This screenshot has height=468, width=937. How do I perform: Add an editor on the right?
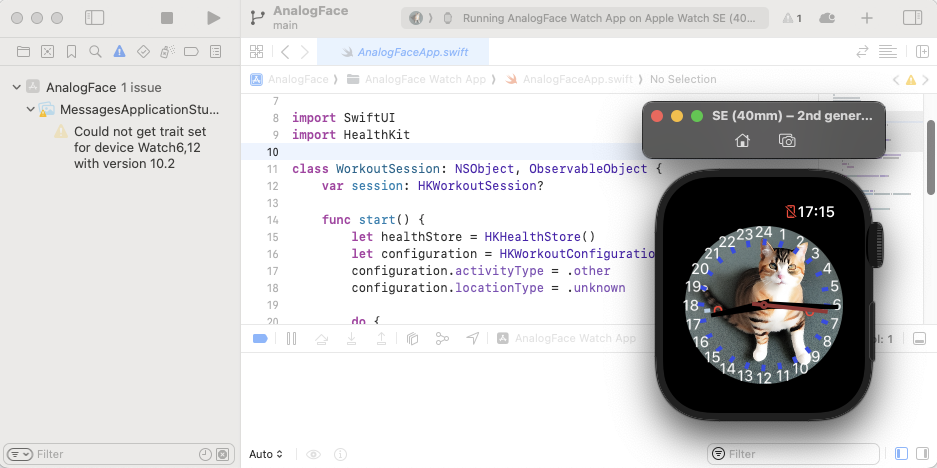pyautogui.click(x=922, y=52)
